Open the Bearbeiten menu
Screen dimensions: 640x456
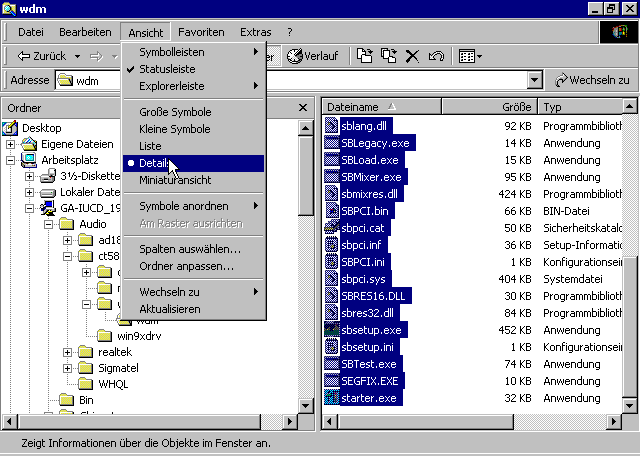tap(85, 32)
